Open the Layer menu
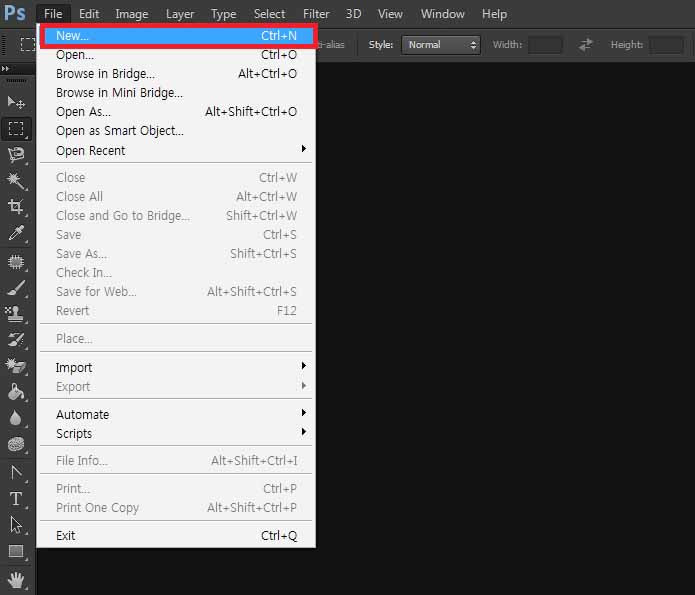 tap(180, 14)
